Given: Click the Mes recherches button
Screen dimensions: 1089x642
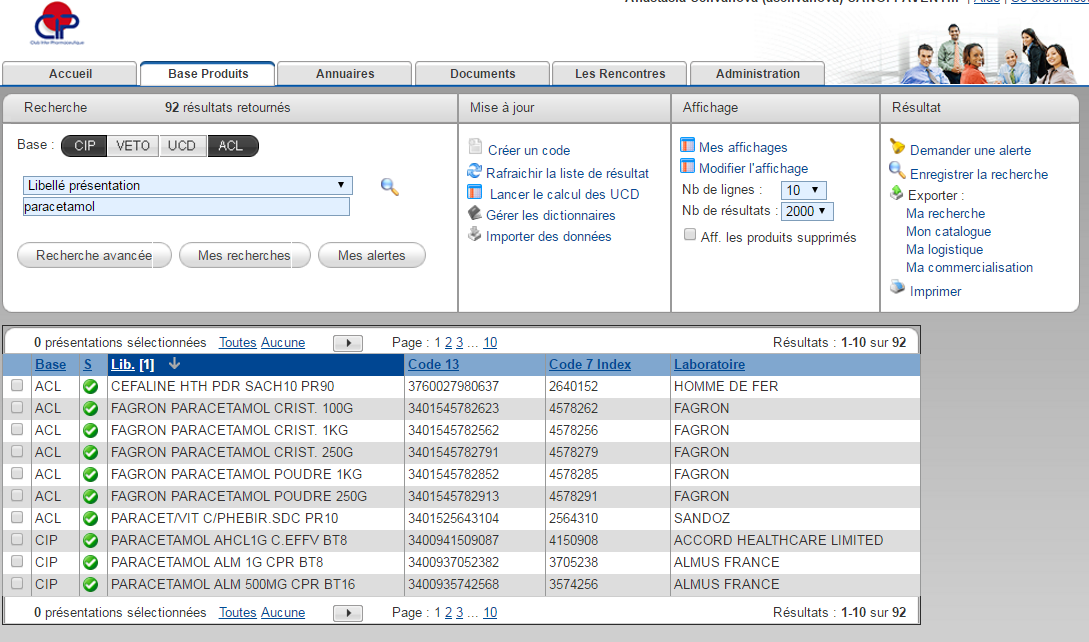Looking at the screenshot, I should click(x=244, y=256).
